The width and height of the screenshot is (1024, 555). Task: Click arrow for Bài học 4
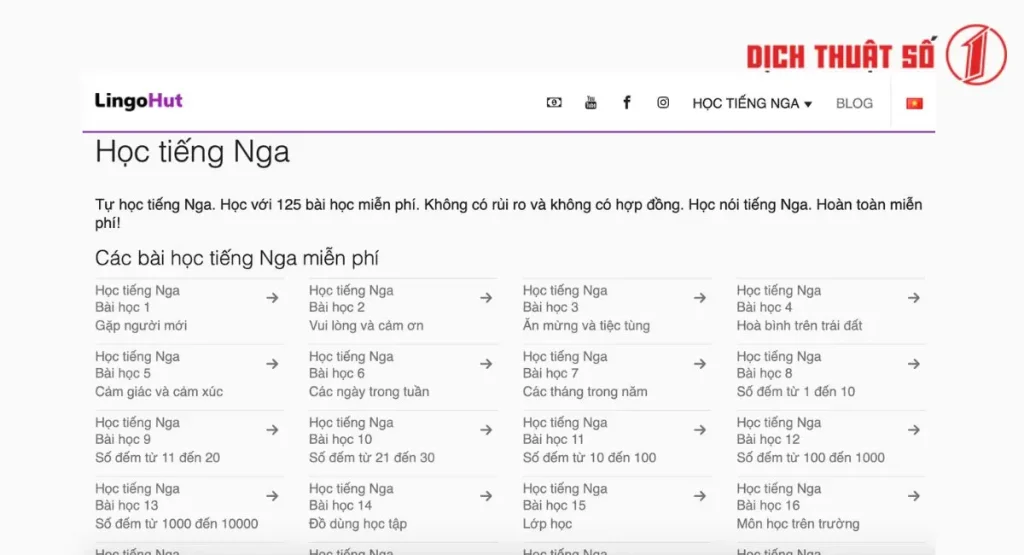[914, 298]
